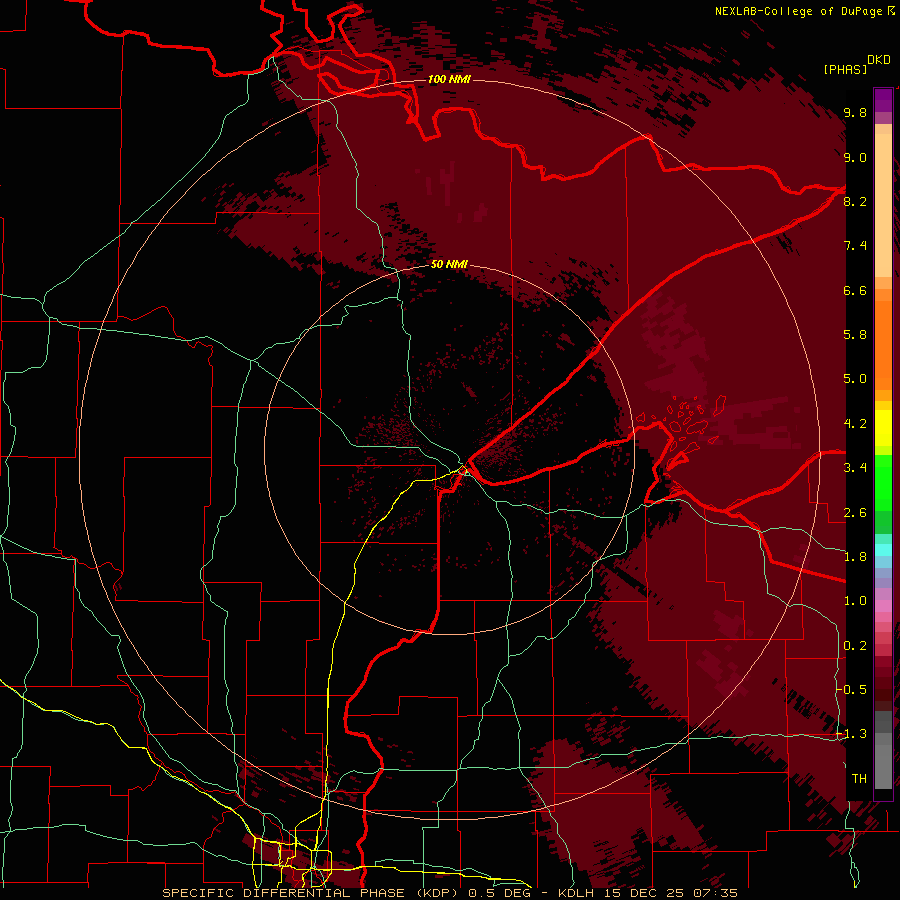
Task: Click the 5.0 legend value
Action: (x=855, y=379)
